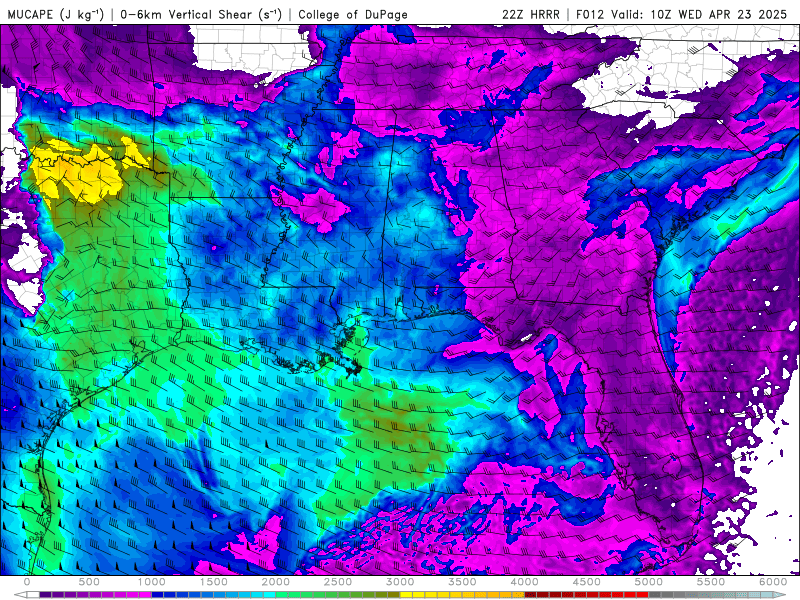Click the right arrow end of the color bar
Image resolution: width=800 pixels, height=600 pixels.
pos(779,595)
